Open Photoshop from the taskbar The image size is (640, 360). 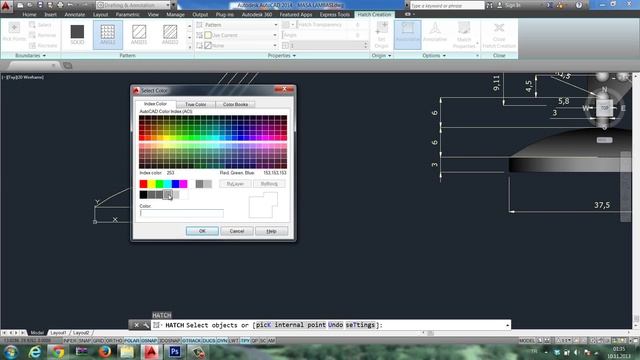click(x=175, y=351)
